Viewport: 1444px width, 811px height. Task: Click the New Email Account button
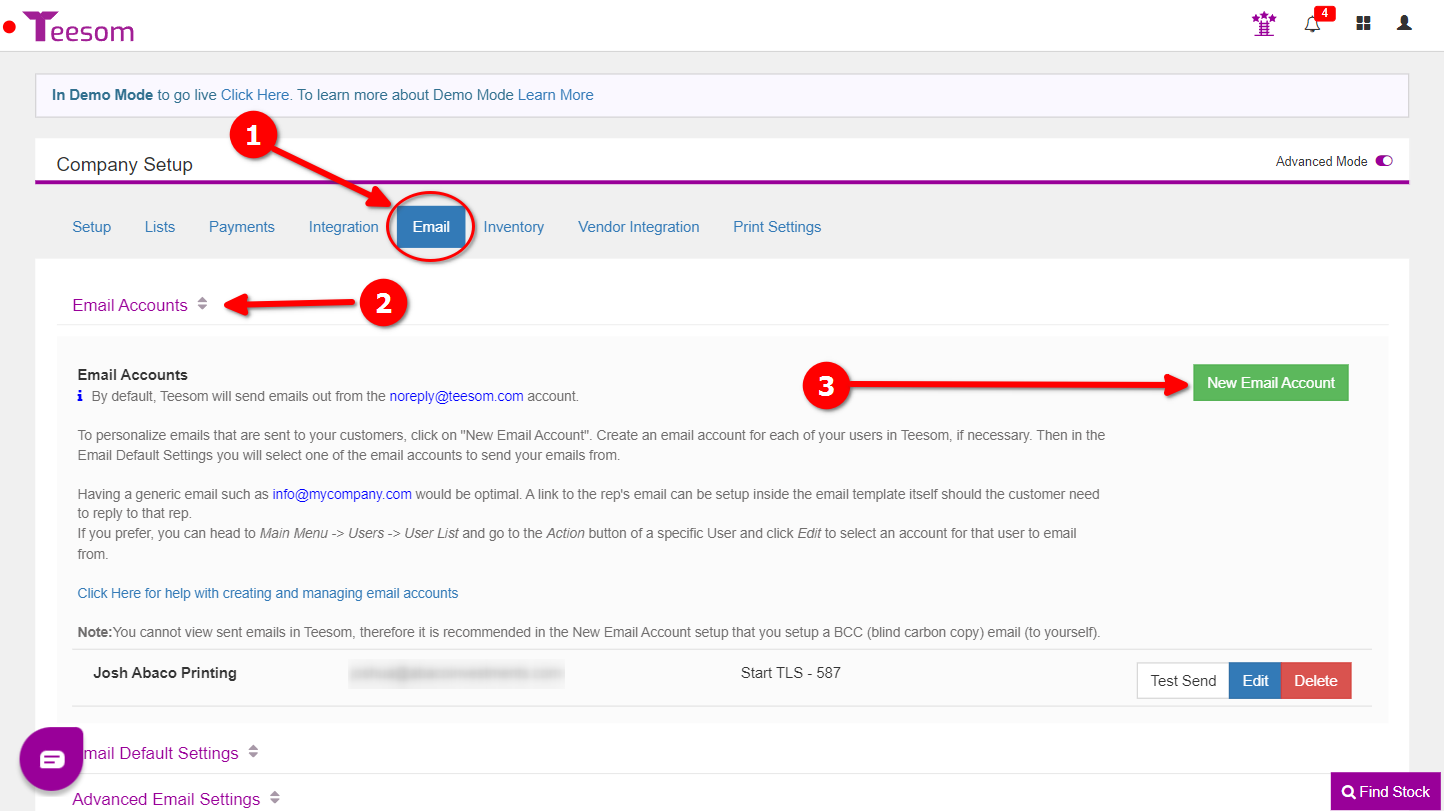1271,383
